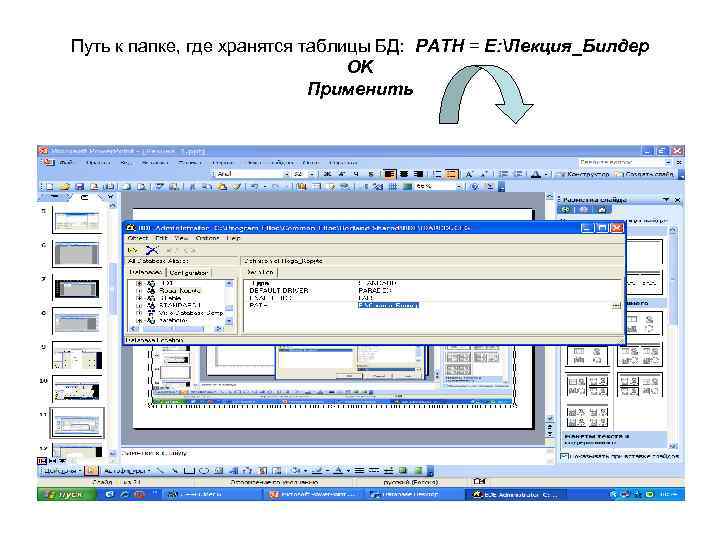This screenshot has height=540, width=720.
Task: Click the DEFAULT DRIVER row label
Action: [x=279, y=291]
